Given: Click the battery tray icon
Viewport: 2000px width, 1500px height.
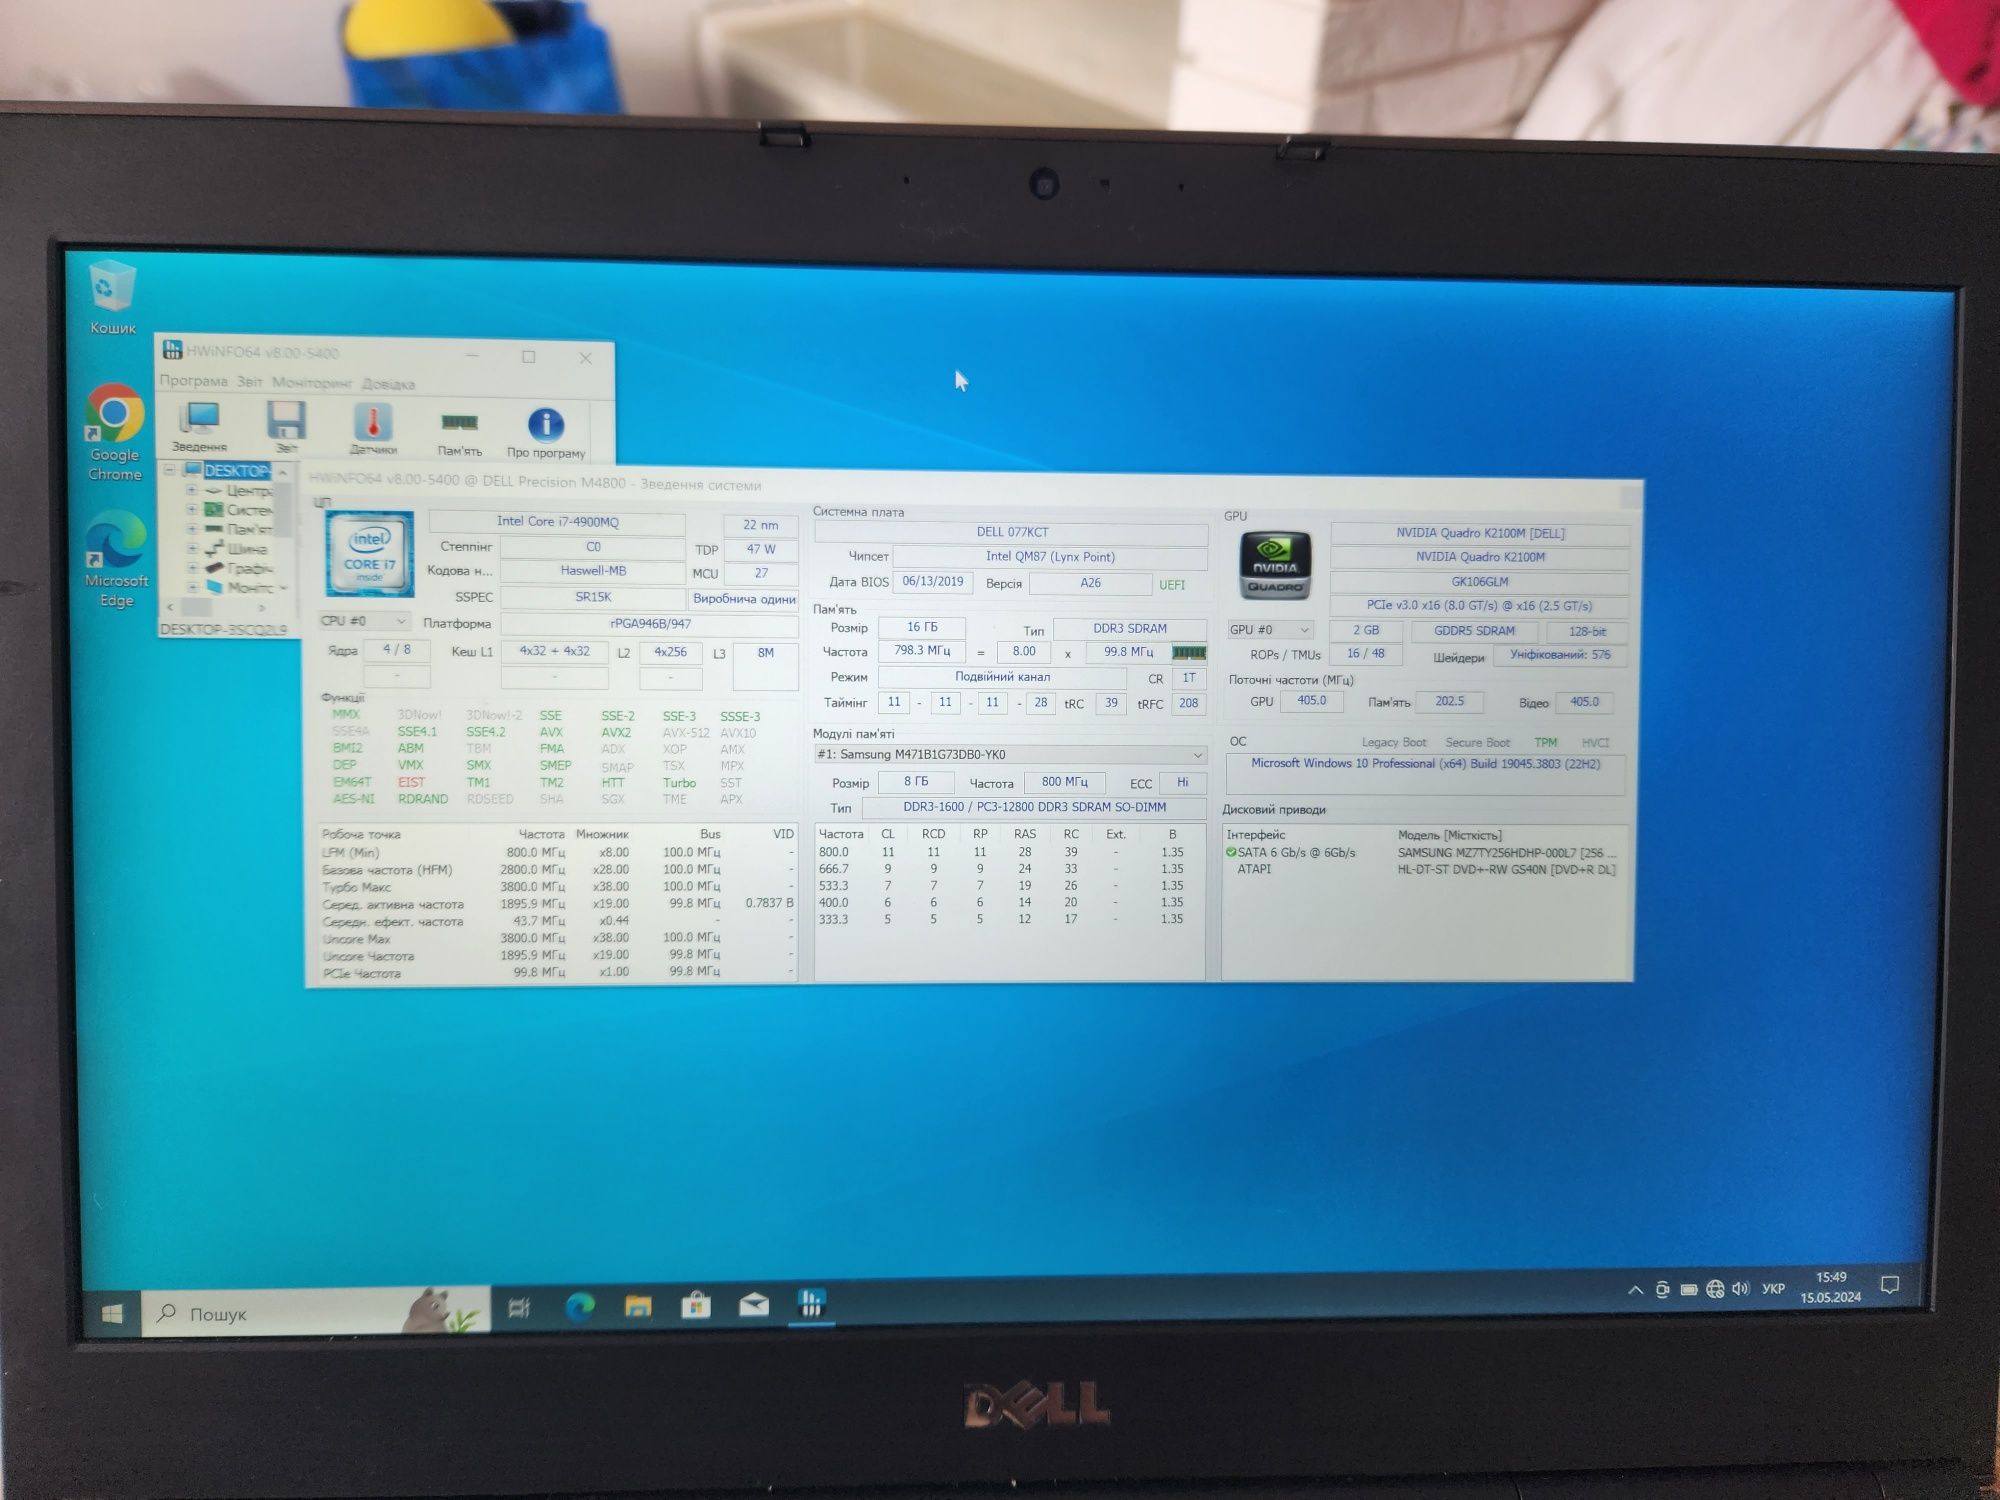Looking at the screenshot, I should (1689, 1289).
